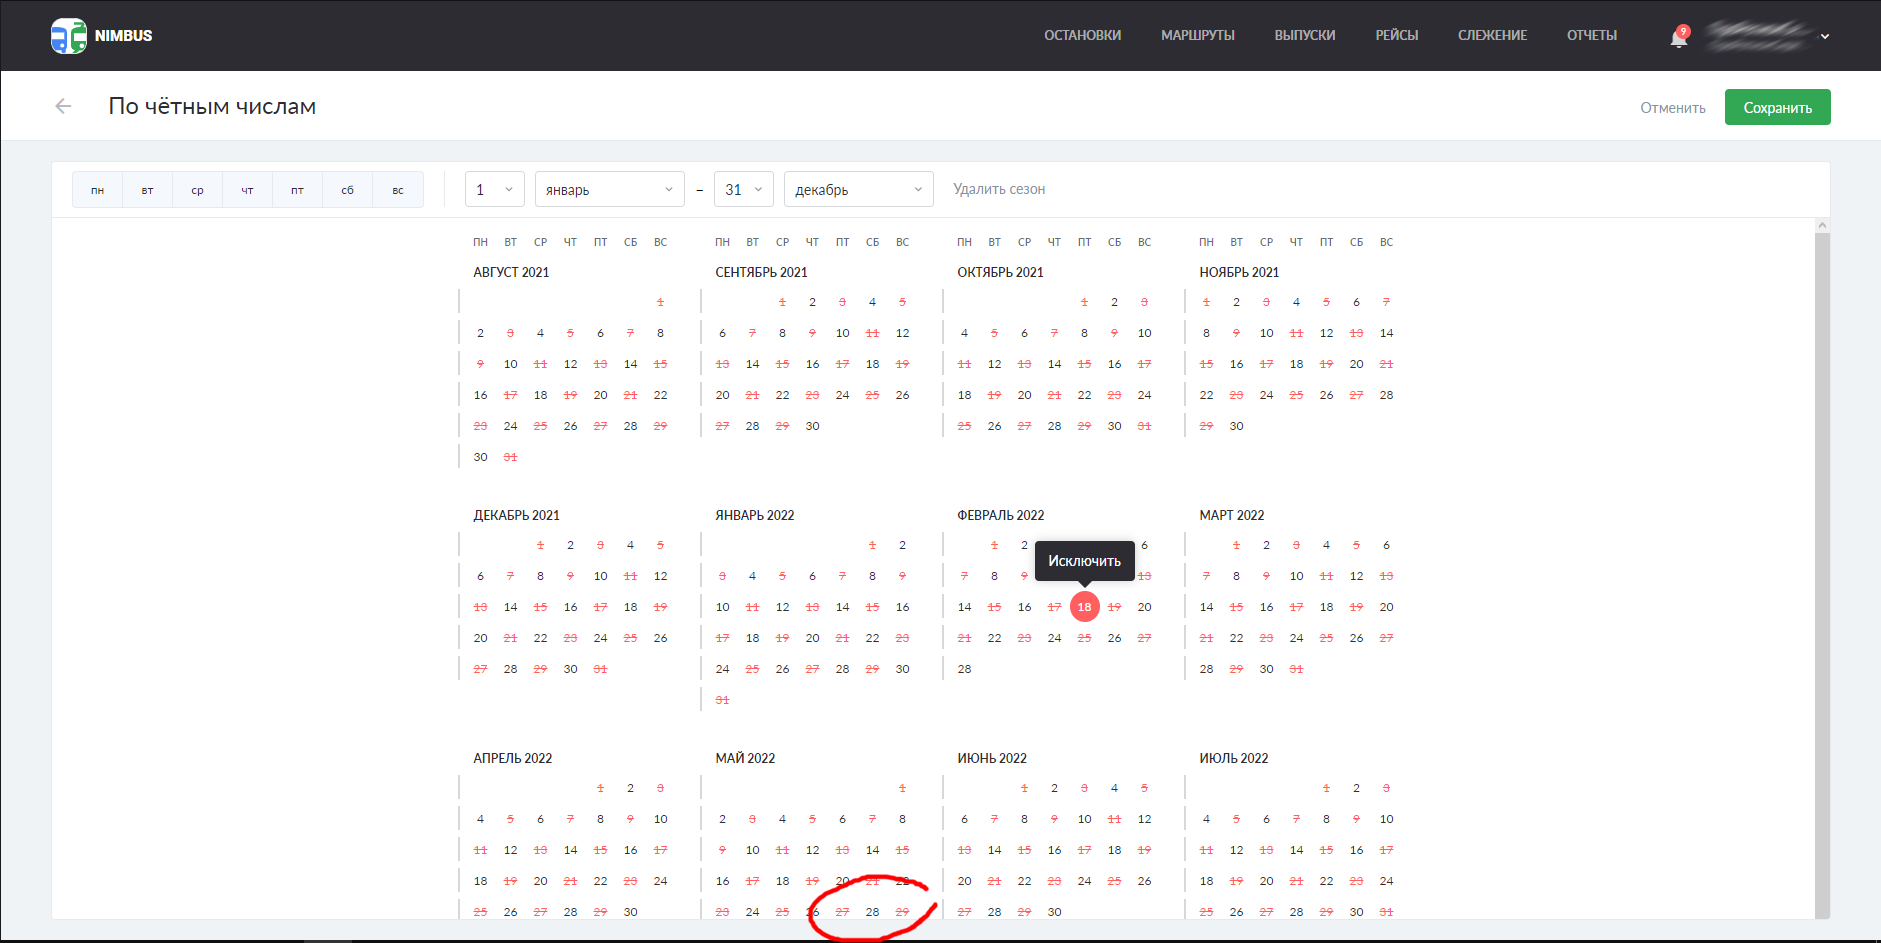Click the Отменить link

click(1672, 108)
